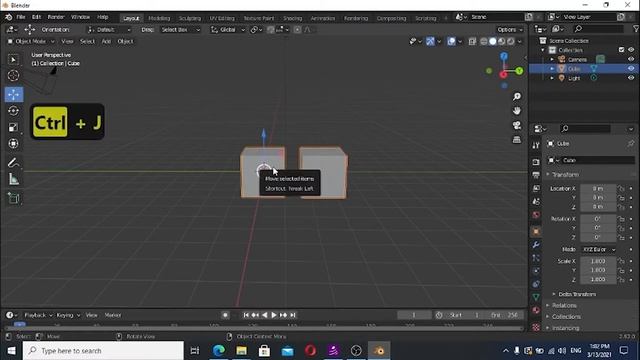Screen dimensions: 640x360
Task: Open the timeline Playback menu
Action: pyautogui.click(x=38, y=315)
